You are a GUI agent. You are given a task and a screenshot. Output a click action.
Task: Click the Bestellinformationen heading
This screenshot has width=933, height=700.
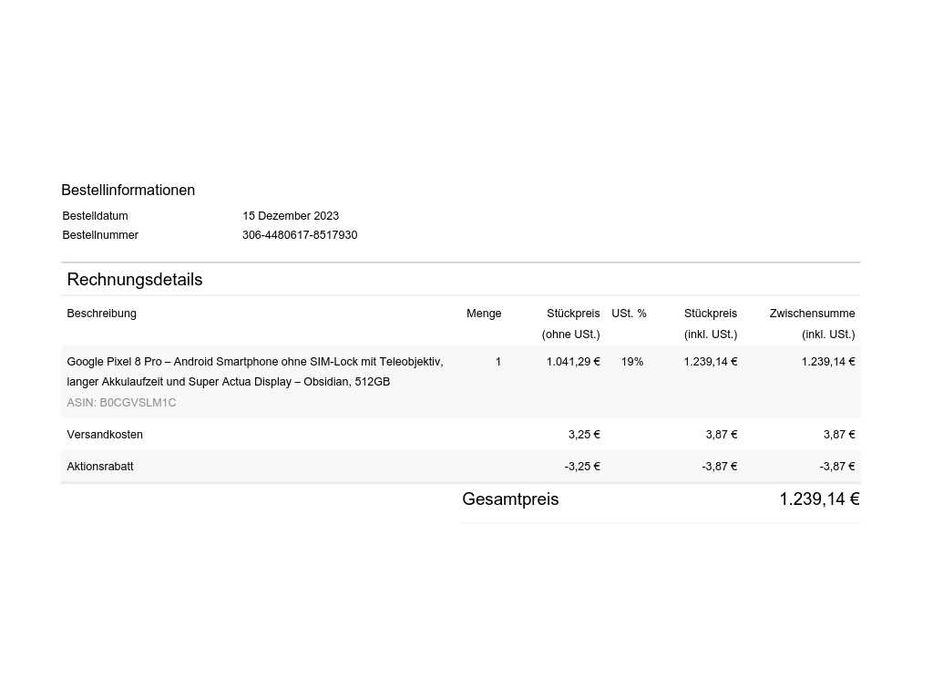pyautogui.click(x=128, y=190)
